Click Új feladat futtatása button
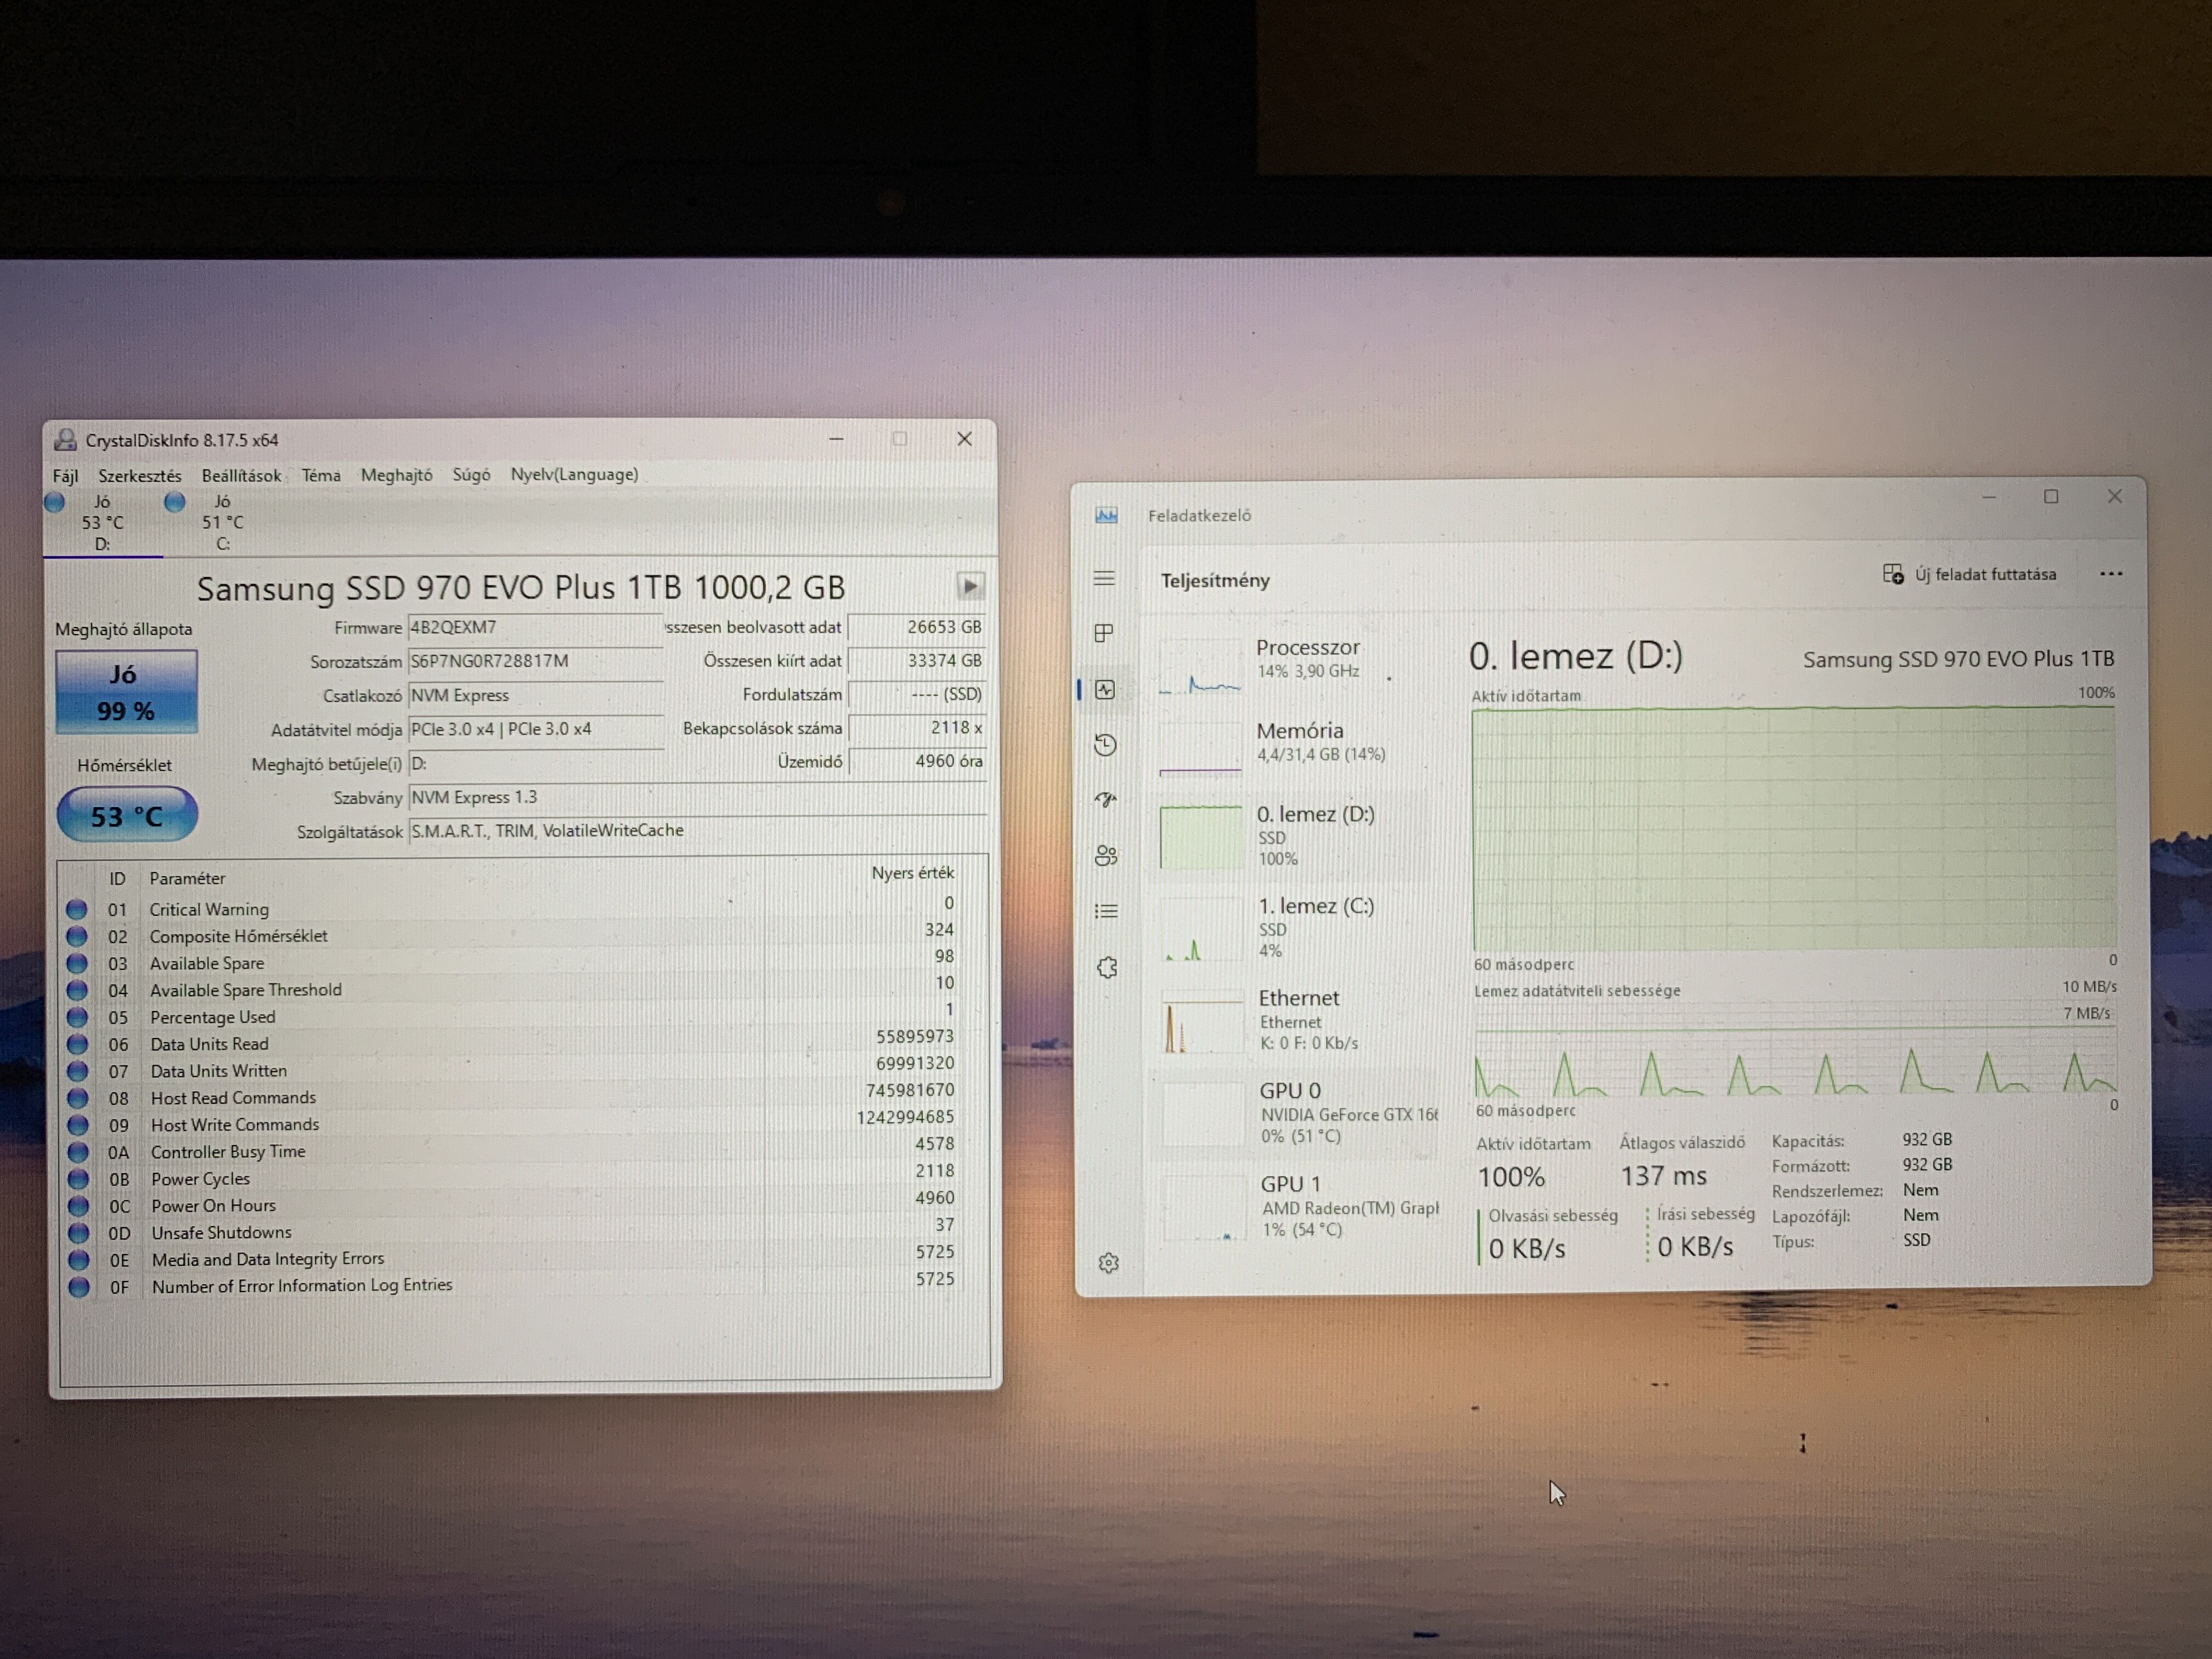 (x=1970, y=574)
